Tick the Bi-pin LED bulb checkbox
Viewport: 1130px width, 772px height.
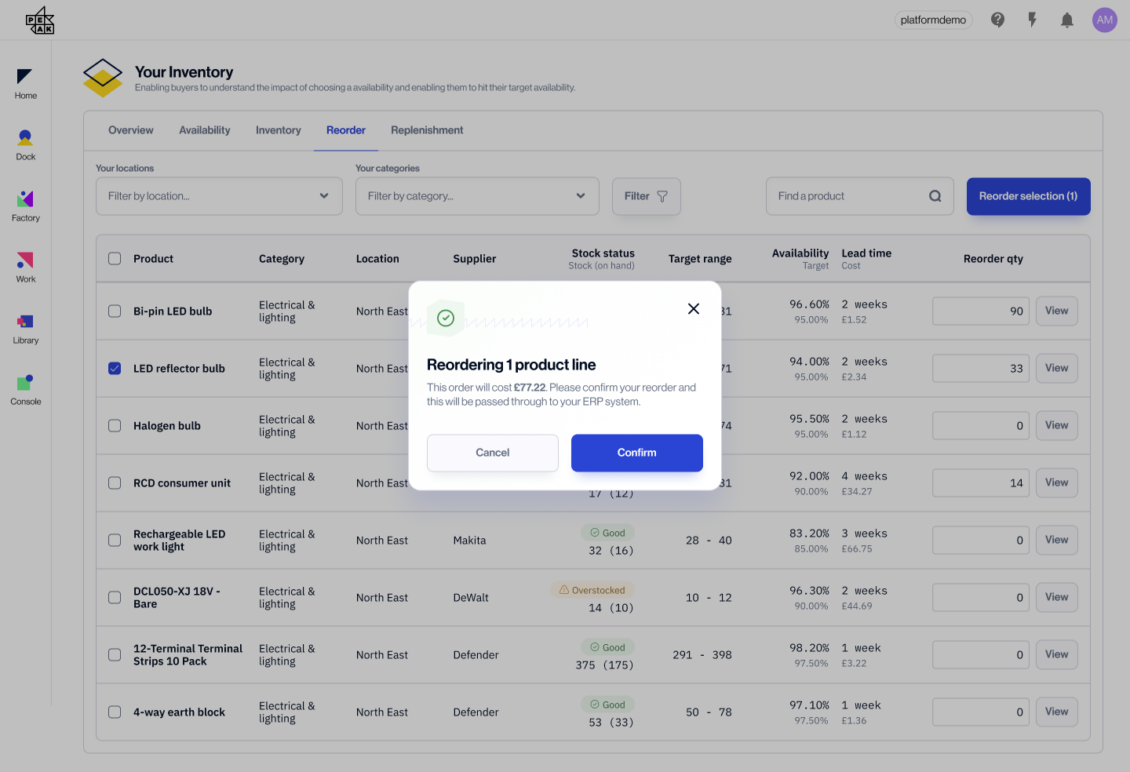coord(114,311)
